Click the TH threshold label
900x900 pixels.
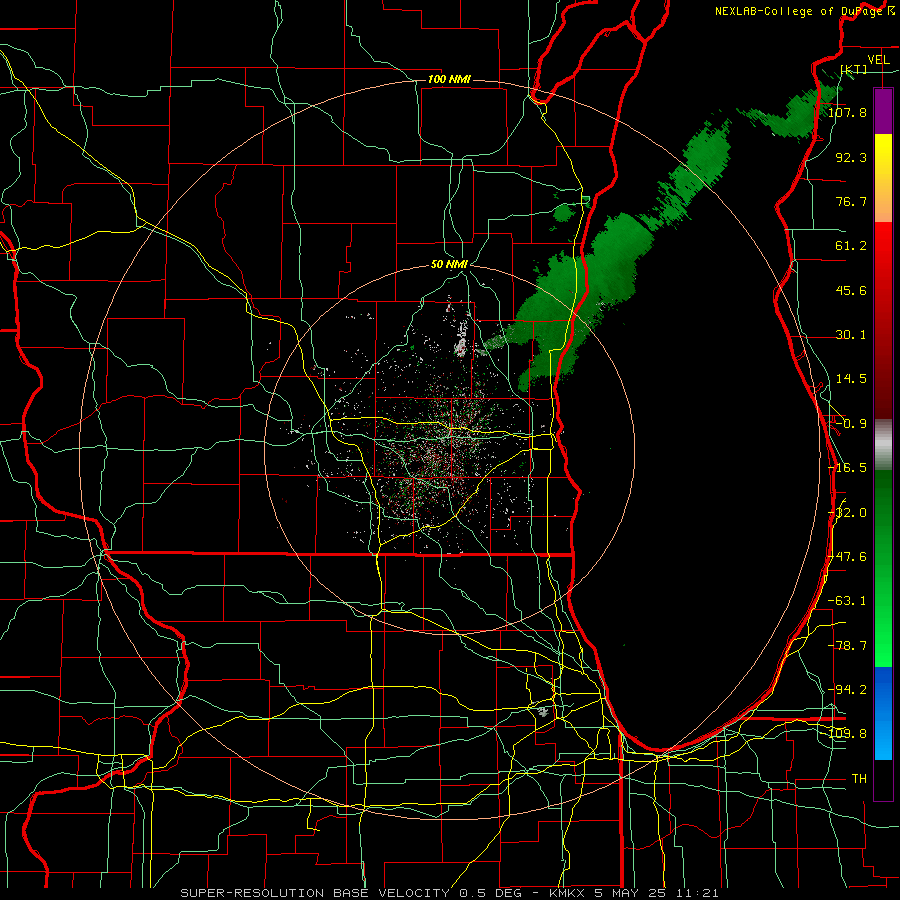point(859,779)
